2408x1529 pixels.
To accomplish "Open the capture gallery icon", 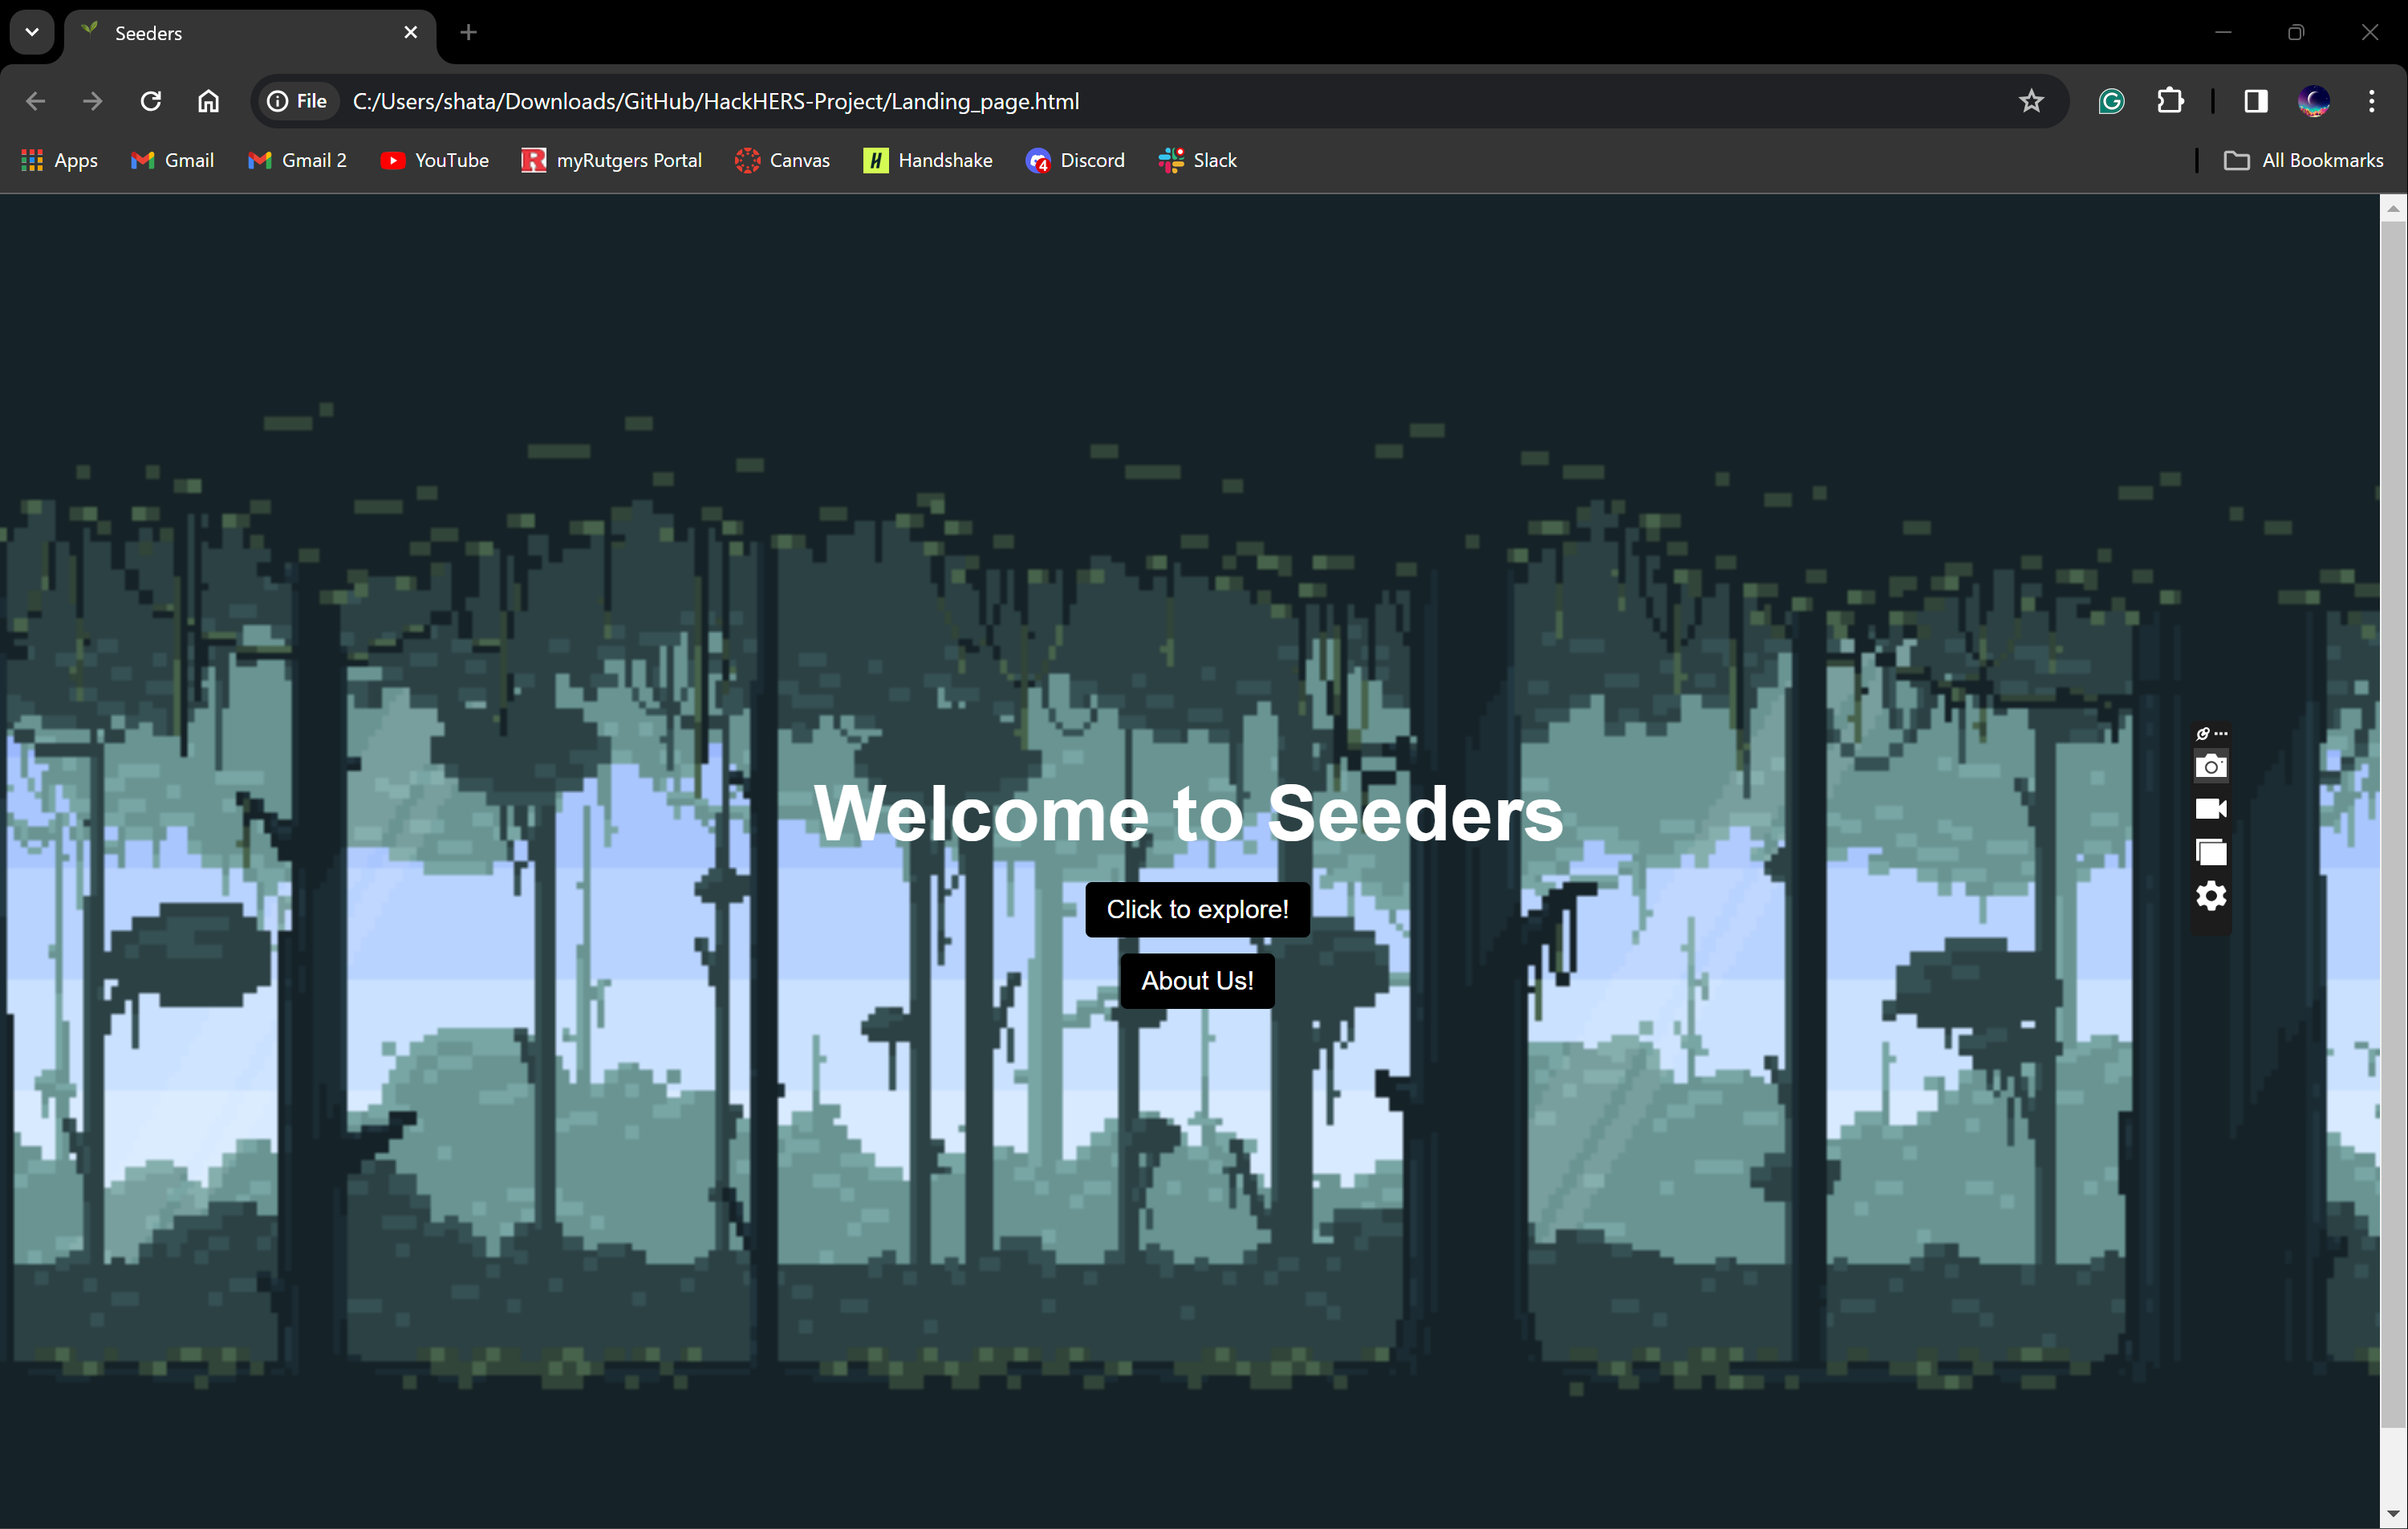I will (2211, 852).
